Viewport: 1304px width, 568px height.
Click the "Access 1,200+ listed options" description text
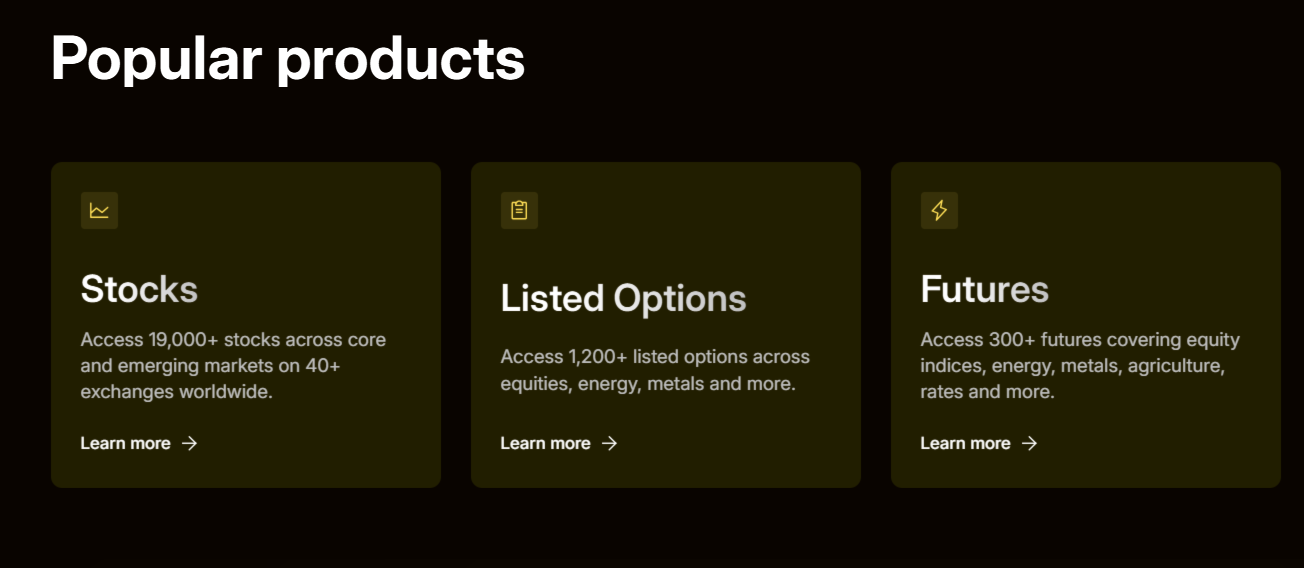[655, 370]
